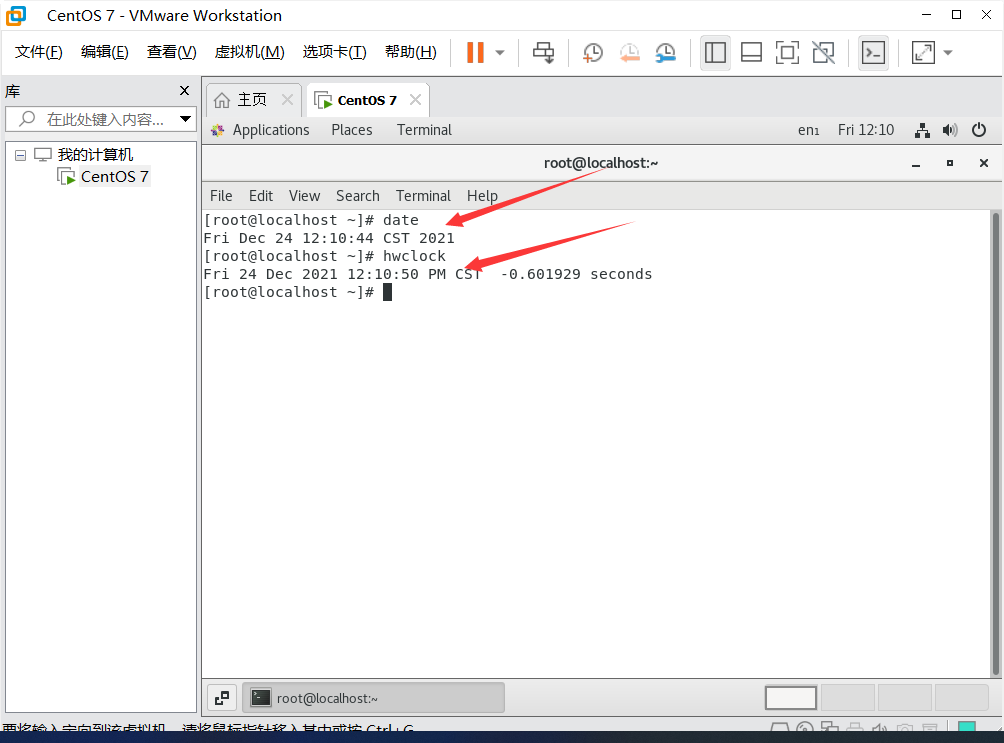Click the volume speaker icon
This screenshot has height=743, width=1004.
(950, 131)
